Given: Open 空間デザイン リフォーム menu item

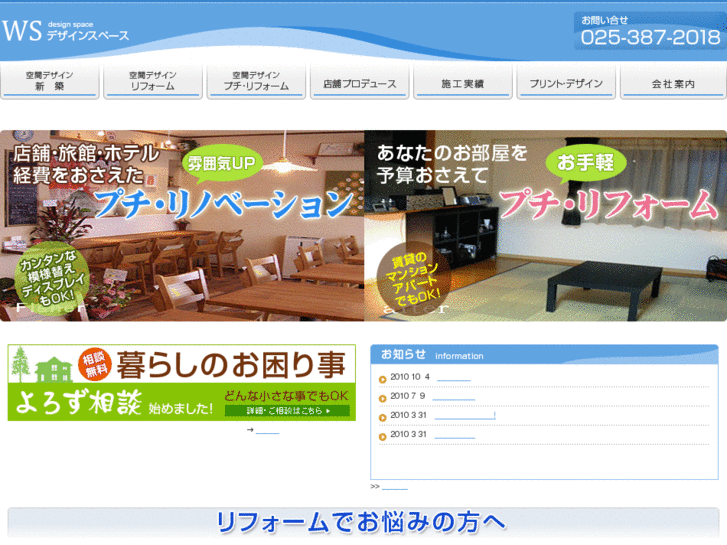Looking at the screenshot, I should [x=153, y=81].
